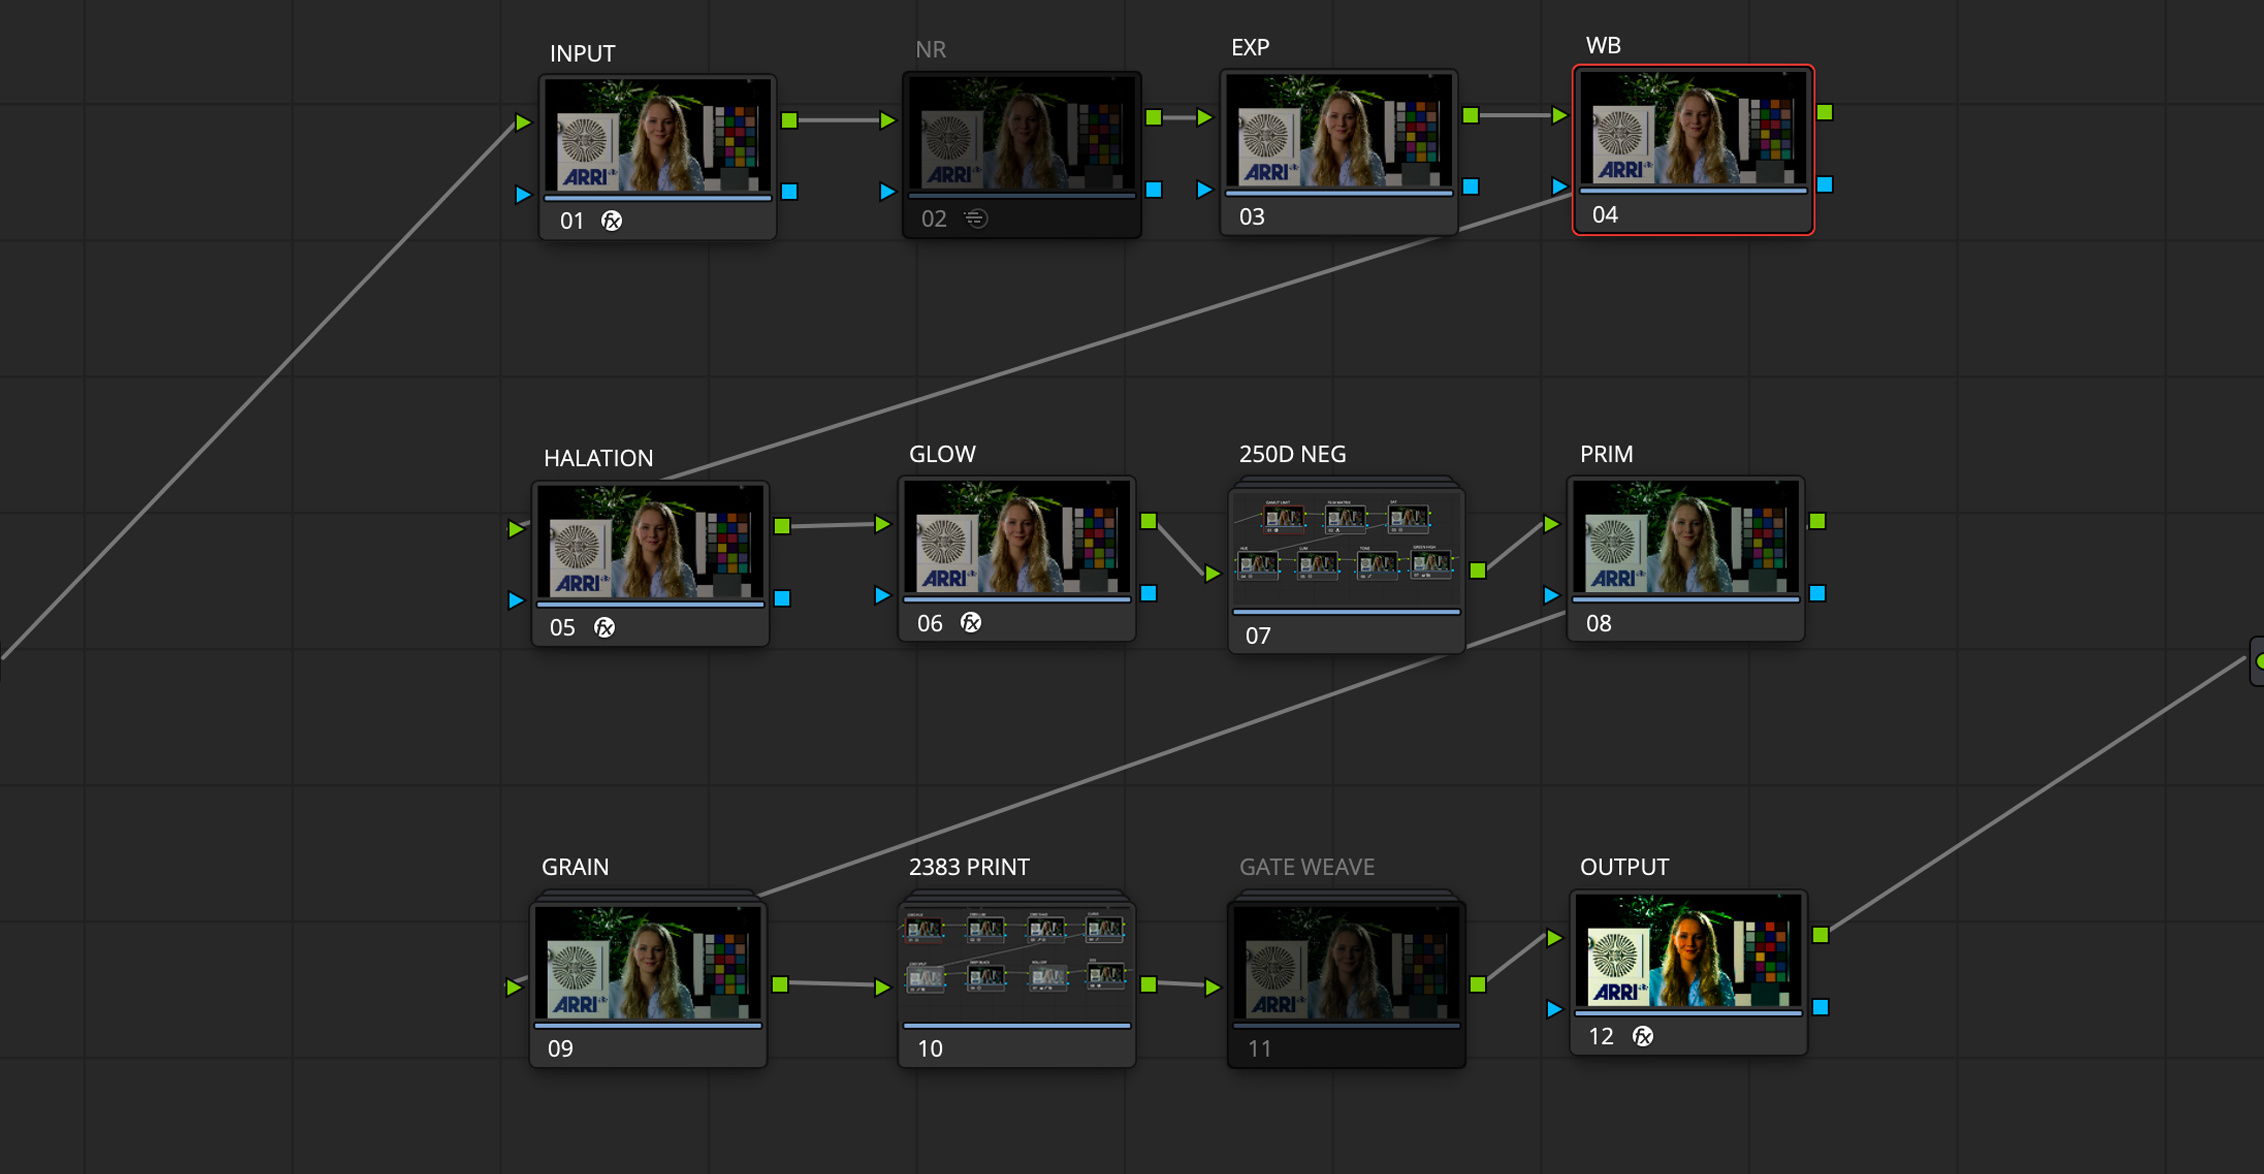Select the disabled NR node thumbnail

pos(1021,133)
